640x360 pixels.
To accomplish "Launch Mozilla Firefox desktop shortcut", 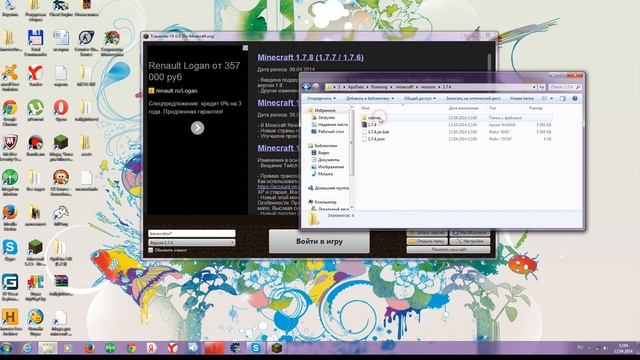I will point(10,213).
